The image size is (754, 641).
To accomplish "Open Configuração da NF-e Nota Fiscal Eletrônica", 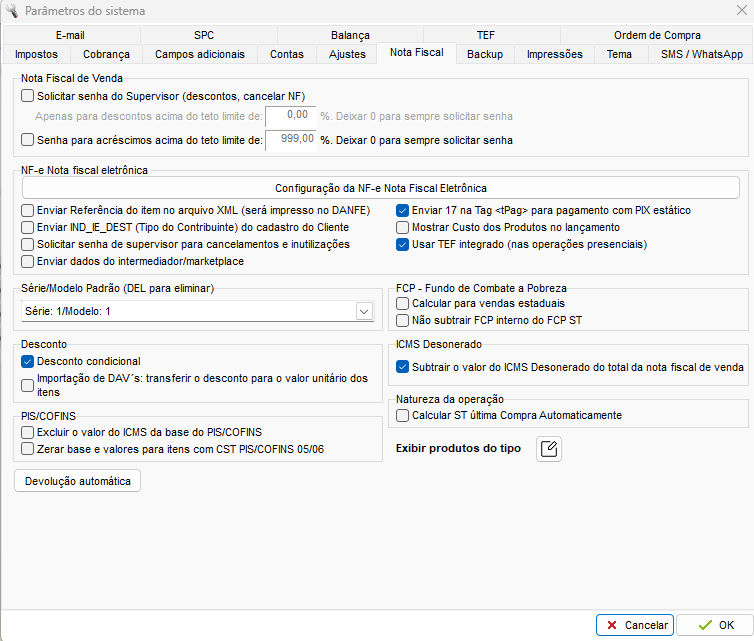I will (x=380, y=188).
